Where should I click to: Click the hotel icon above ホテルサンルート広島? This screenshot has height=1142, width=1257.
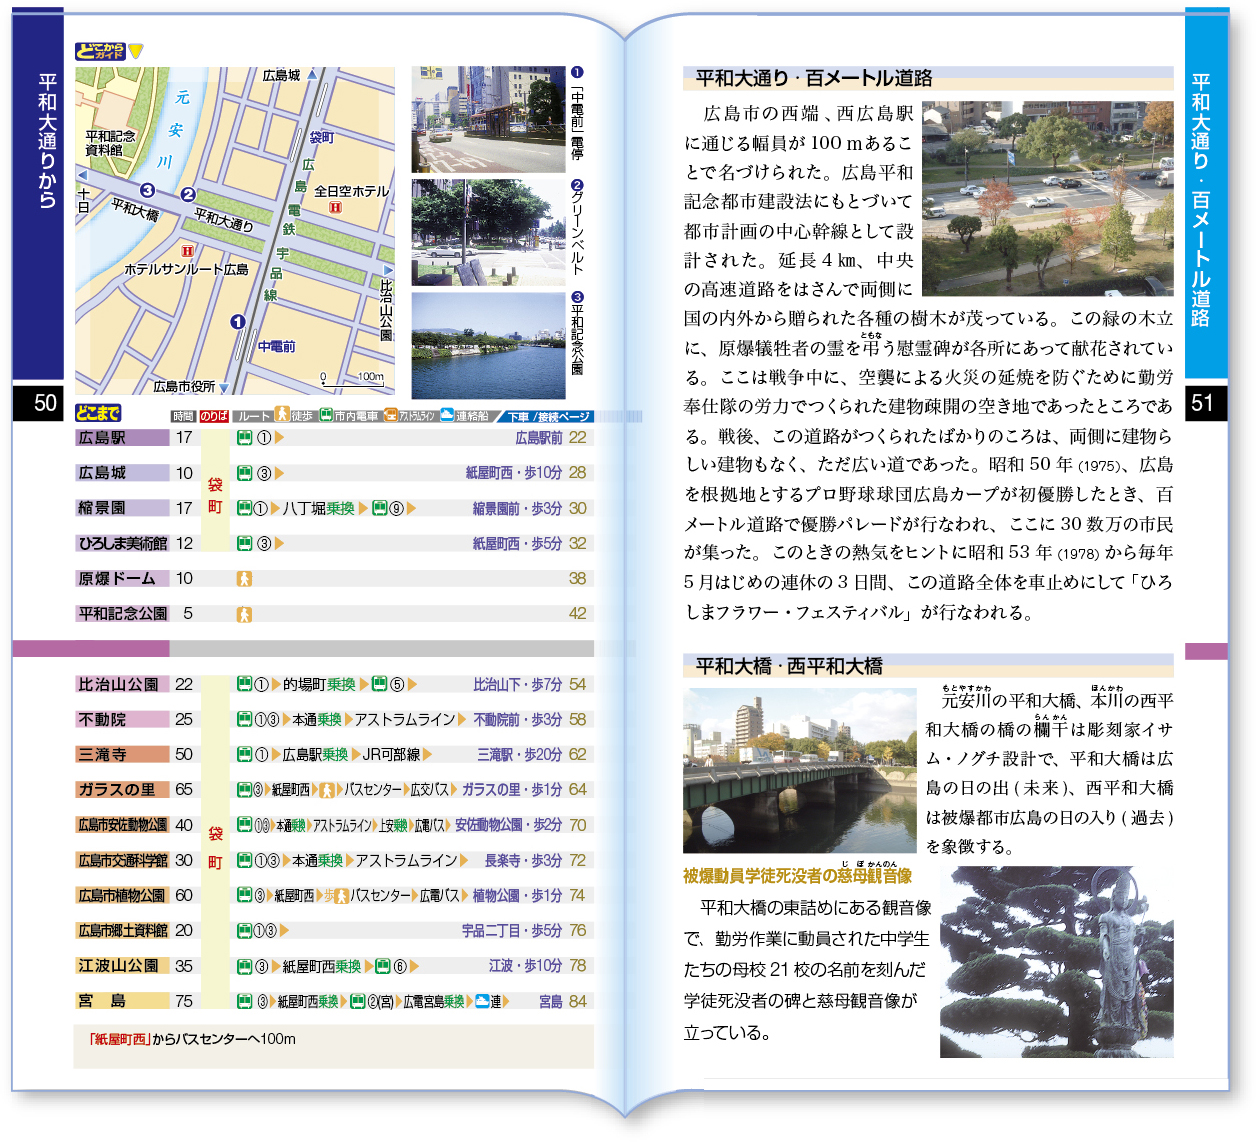tap(187, 251)
